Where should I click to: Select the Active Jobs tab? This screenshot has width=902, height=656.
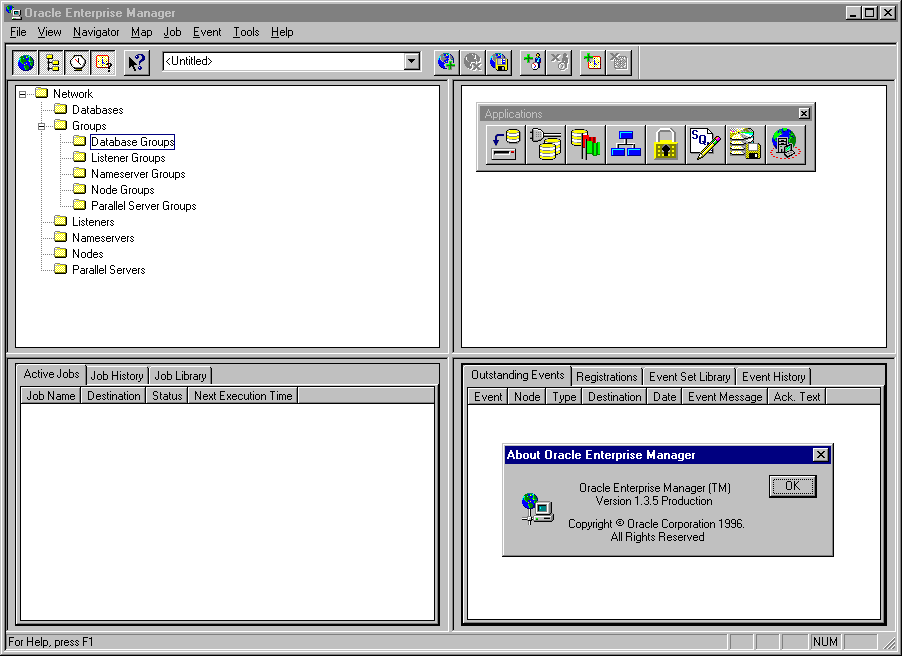pos(51,374)
